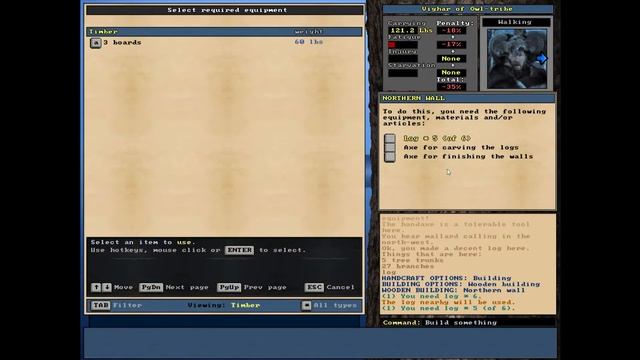Check the 'Axe for finishing the walls' box

(x=389, y=157)
